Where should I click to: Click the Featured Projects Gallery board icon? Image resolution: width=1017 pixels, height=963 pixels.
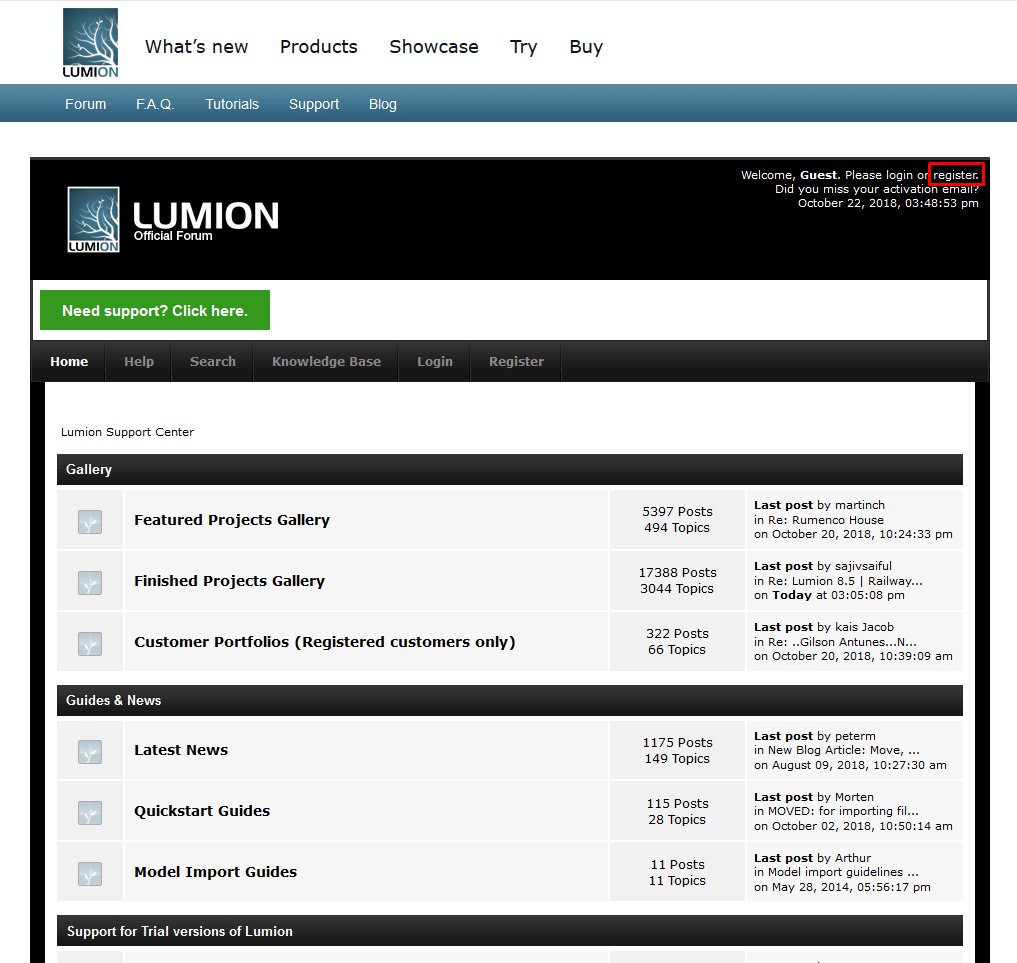(89, 521)
